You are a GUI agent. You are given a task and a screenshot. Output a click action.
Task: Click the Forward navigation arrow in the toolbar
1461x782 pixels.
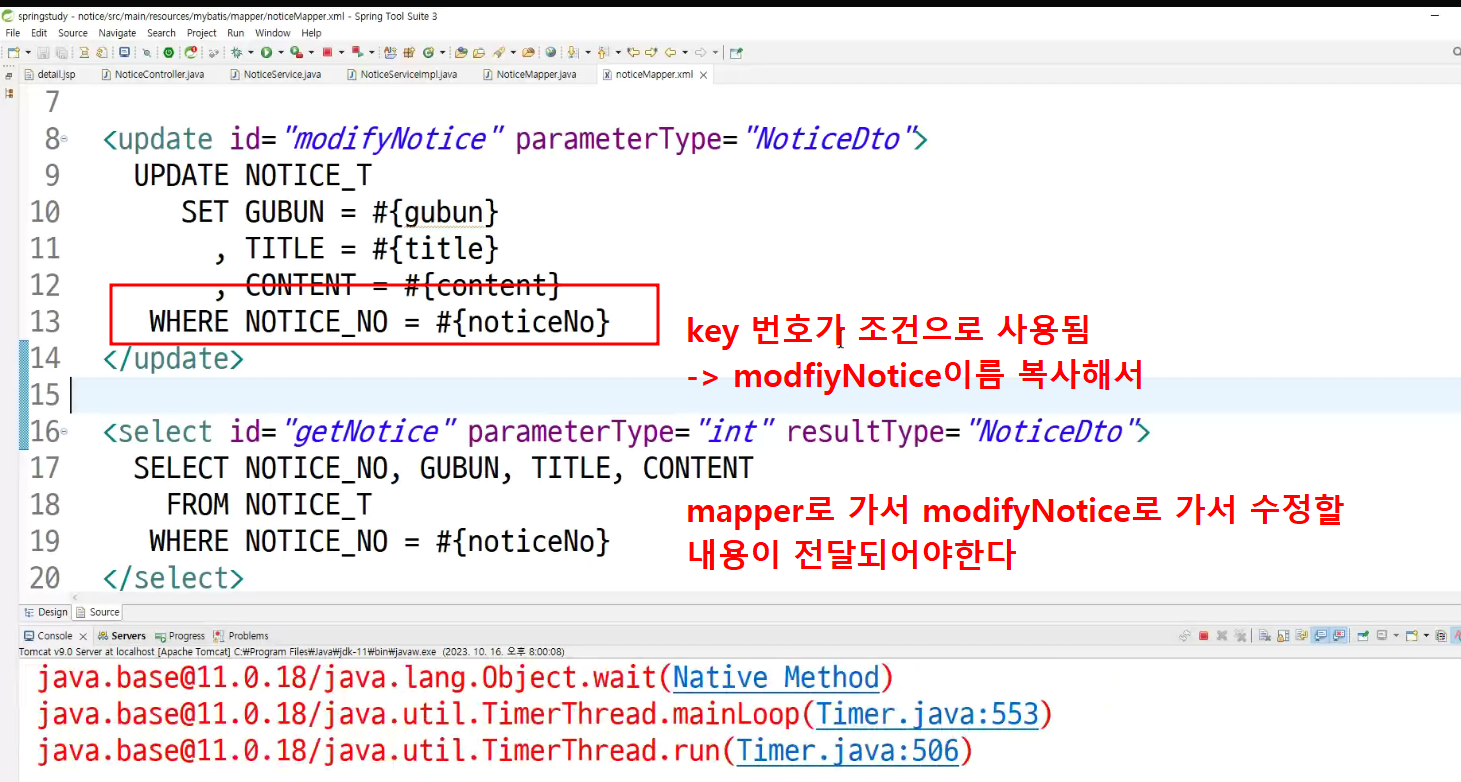click(x=700, y=52)
